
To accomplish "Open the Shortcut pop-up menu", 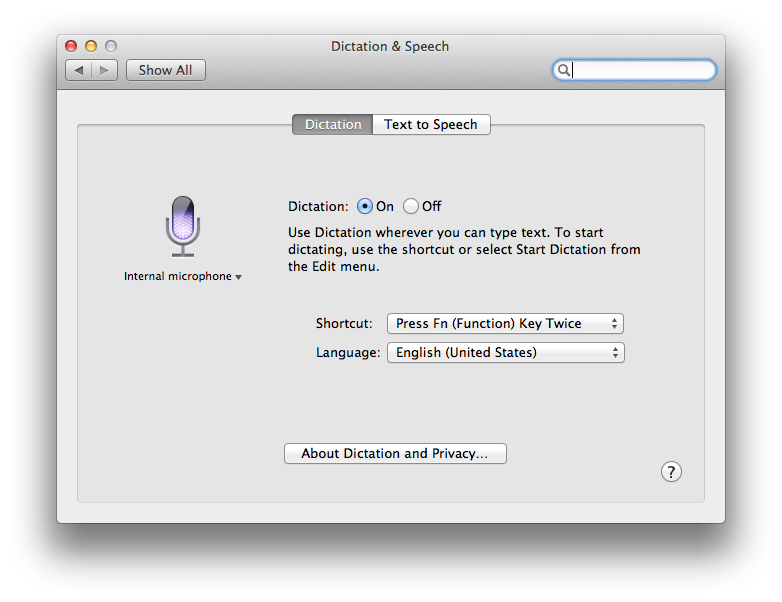I will pos(505,323).
